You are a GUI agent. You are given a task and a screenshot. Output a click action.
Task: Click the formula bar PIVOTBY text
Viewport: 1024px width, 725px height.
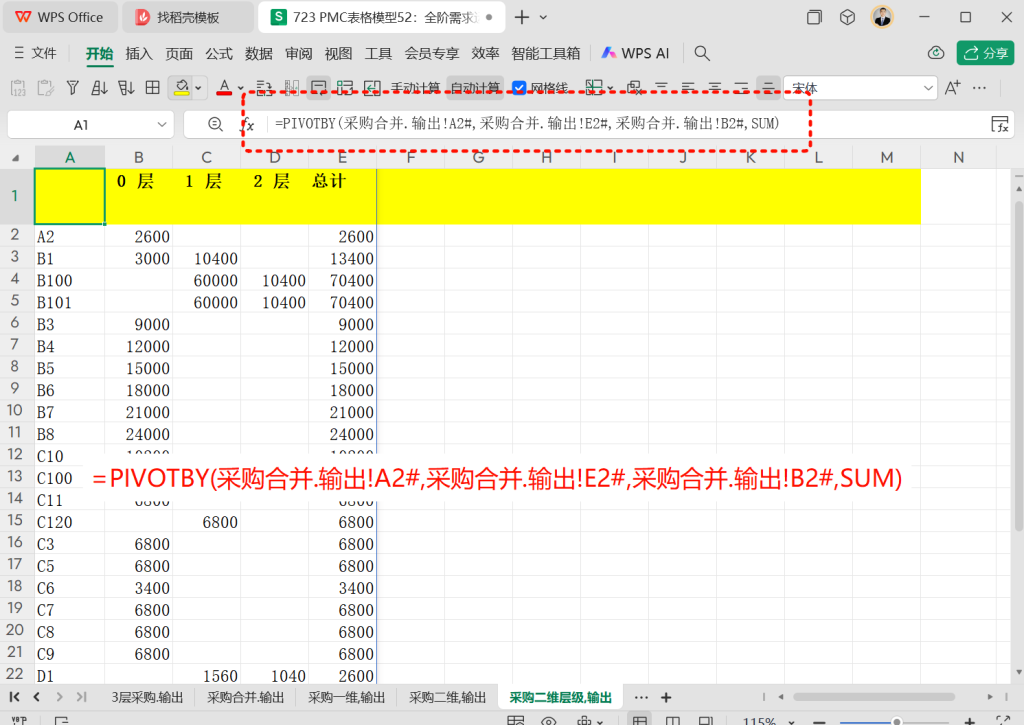[x=526, y=123]
